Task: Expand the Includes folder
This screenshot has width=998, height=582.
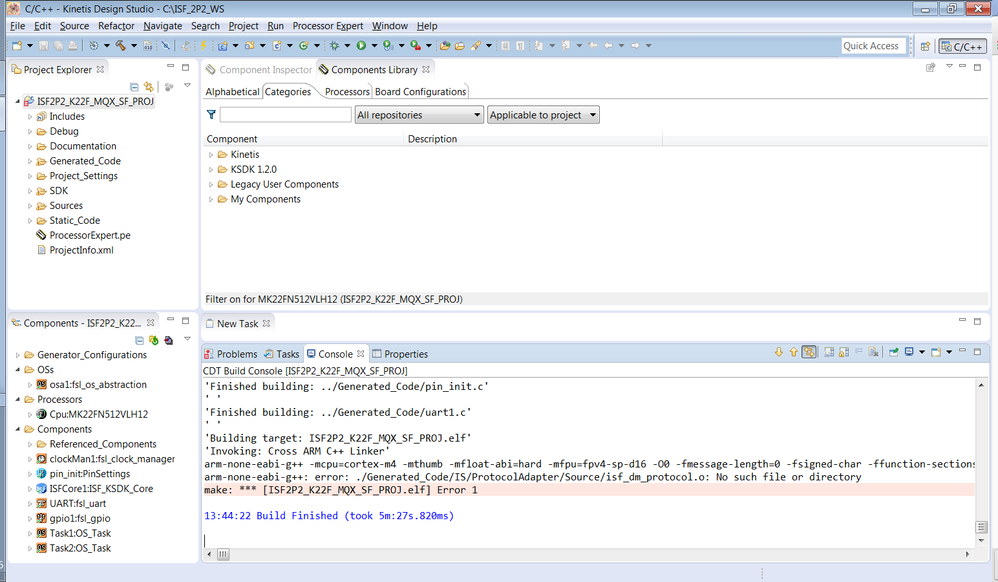Action: tap(30, 117)
